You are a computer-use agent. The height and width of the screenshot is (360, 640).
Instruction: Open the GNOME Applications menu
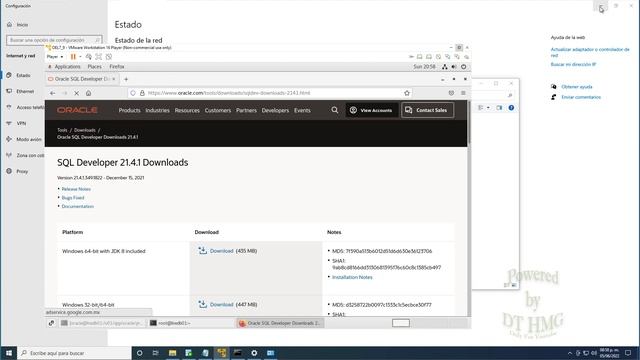coord(64,67)
